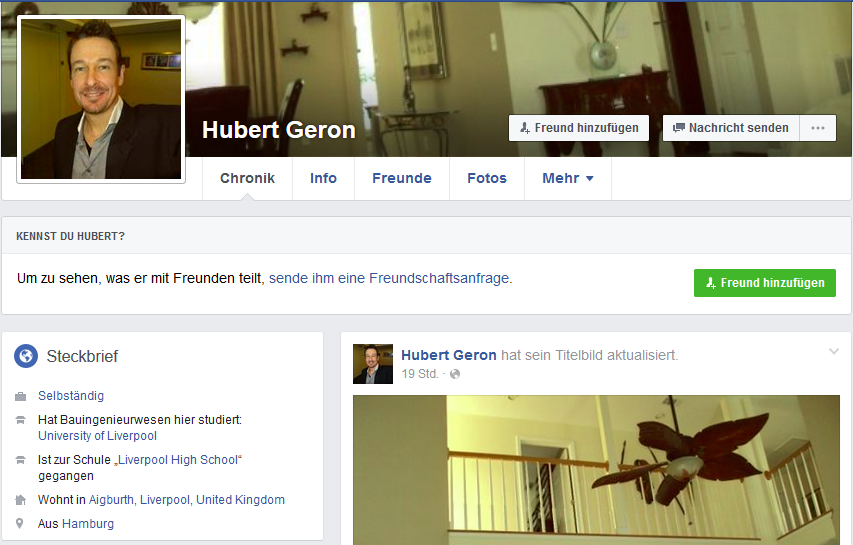Click the Hubert Geron name on cover
Screen dimensions: 853x545
pos(279,130)
